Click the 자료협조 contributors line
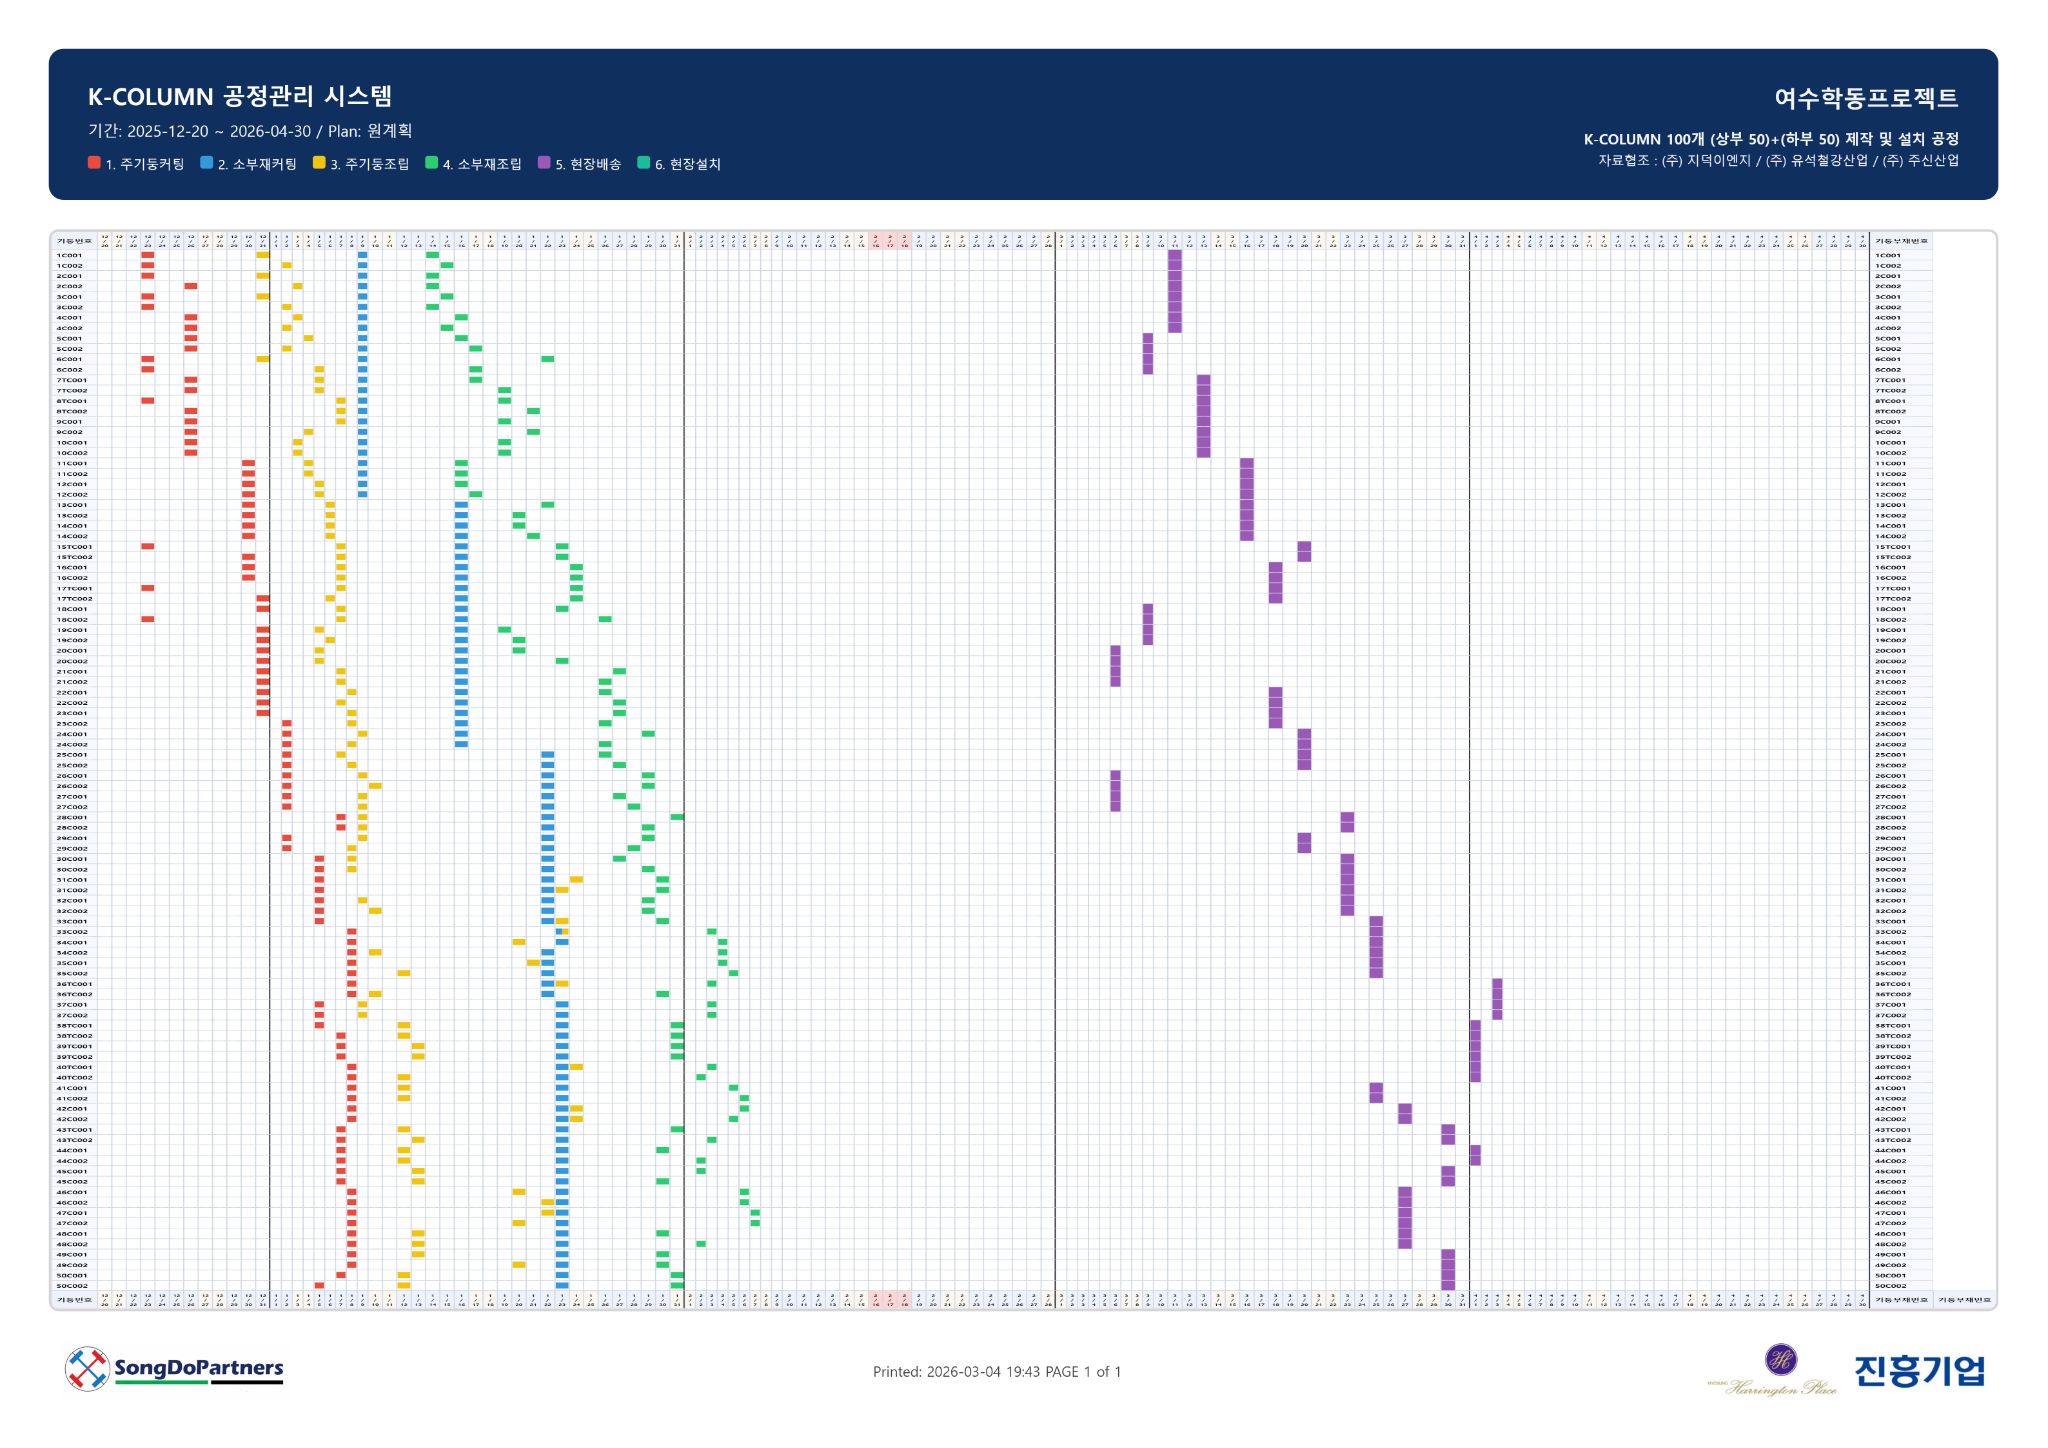2048x1448 pixels. tap(1778, 161)
